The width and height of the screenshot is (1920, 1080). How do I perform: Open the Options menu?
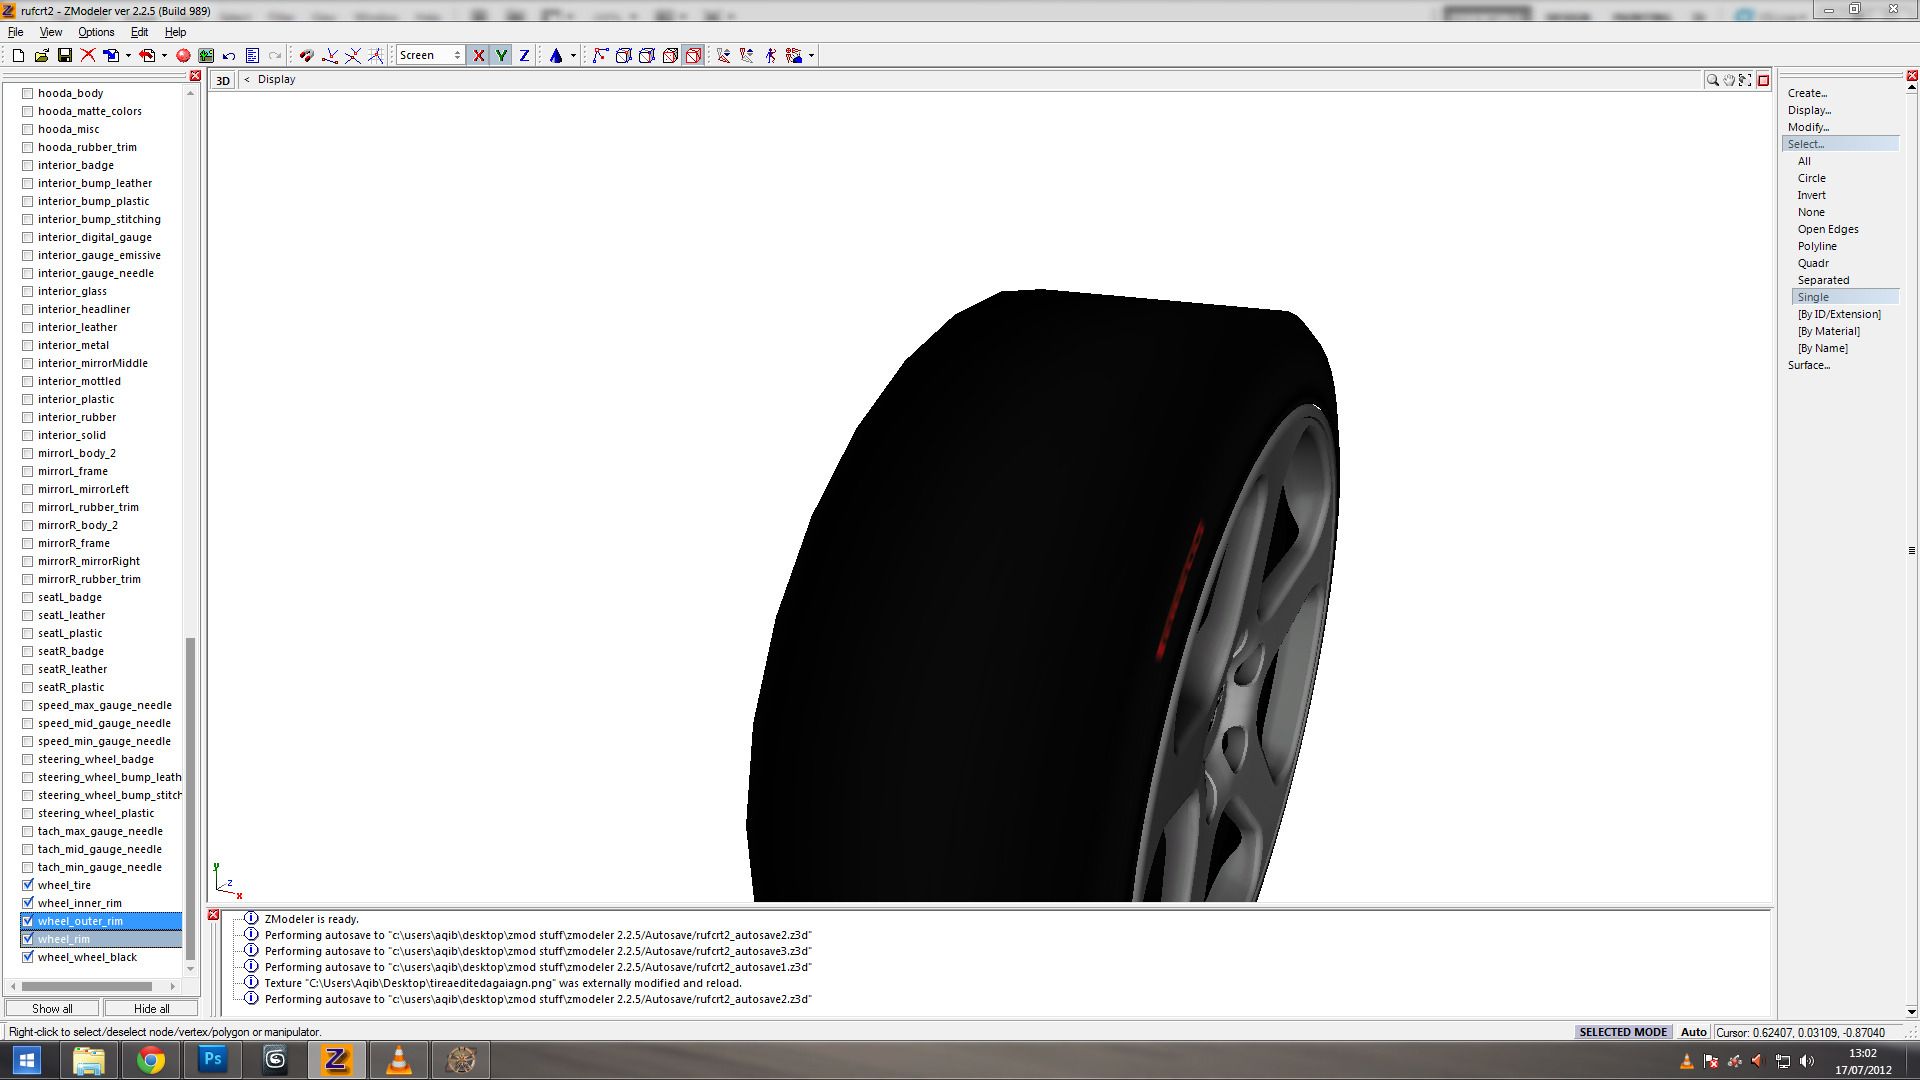click(96, 32)
